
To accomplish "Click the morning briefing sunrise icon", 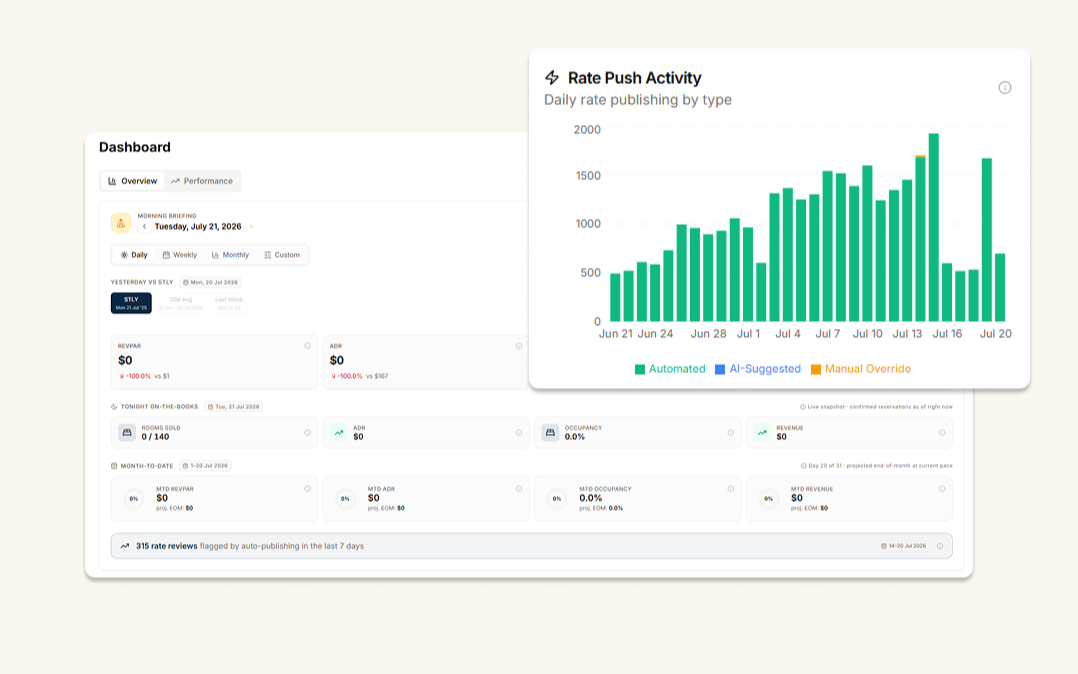I will click(x=121, y=223).
